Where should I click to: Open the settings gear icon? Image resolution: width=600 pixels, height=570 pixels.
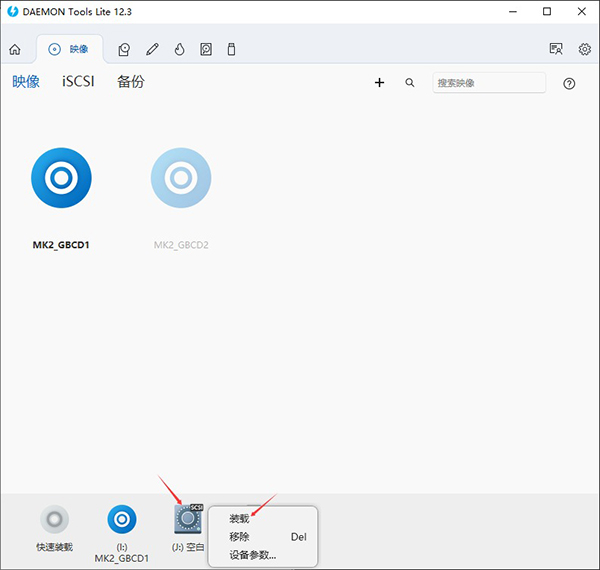pos(584,48)
